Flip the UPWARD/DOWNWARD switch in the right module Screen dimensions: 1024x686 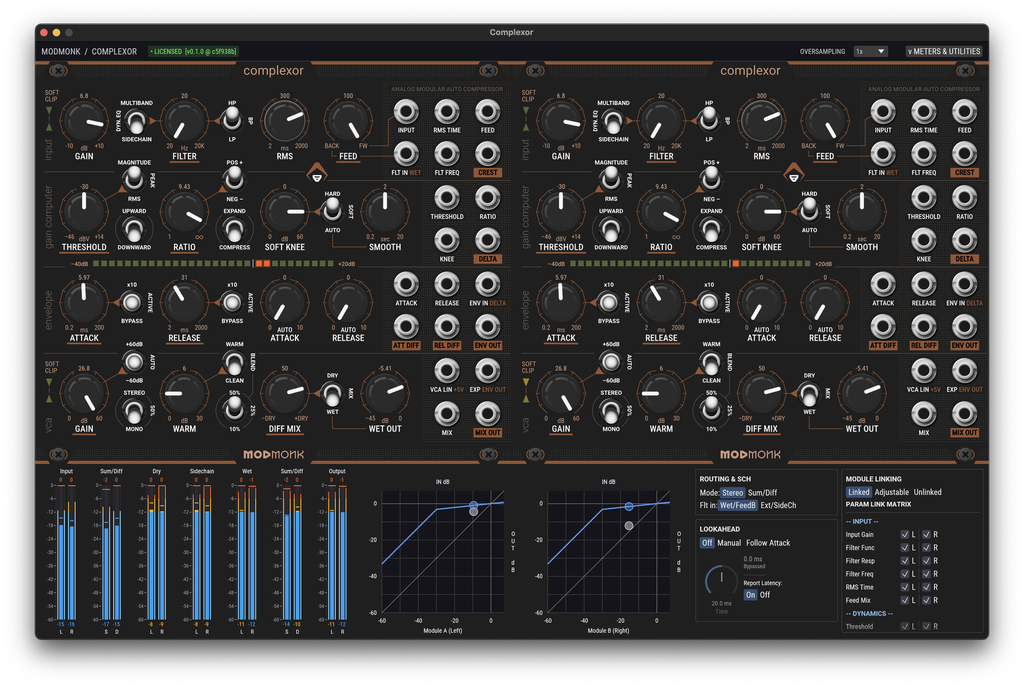click(611, 230)
